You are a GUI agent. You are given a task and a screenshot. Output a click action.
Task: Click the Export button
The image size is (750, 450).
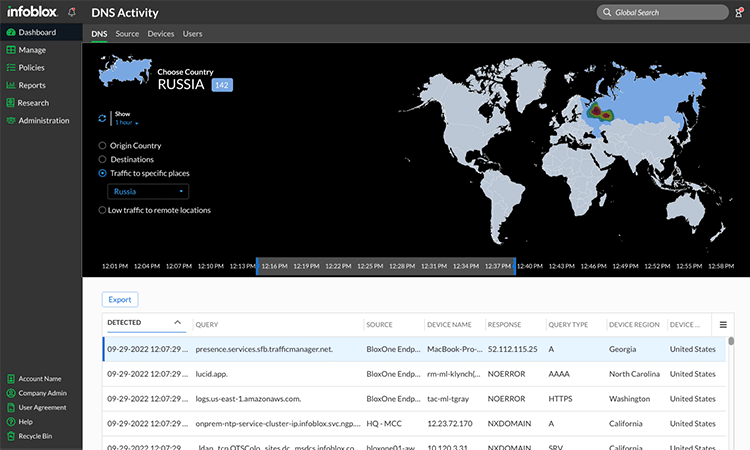tap(120, 299)
